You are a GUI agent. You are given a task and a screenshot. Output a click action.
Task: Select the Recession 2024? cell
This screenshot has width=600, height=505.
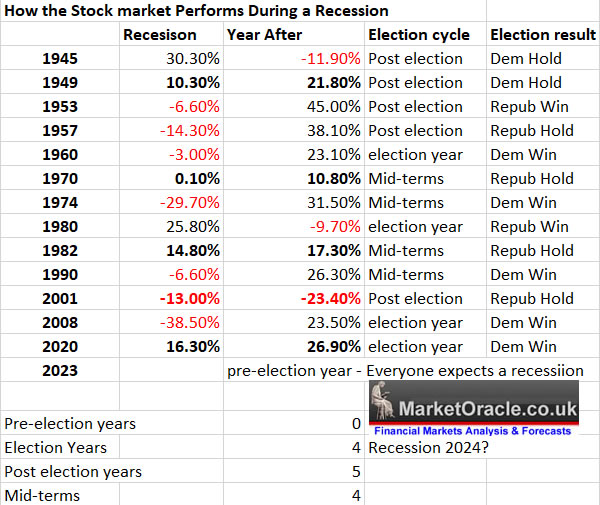[420, 447]
